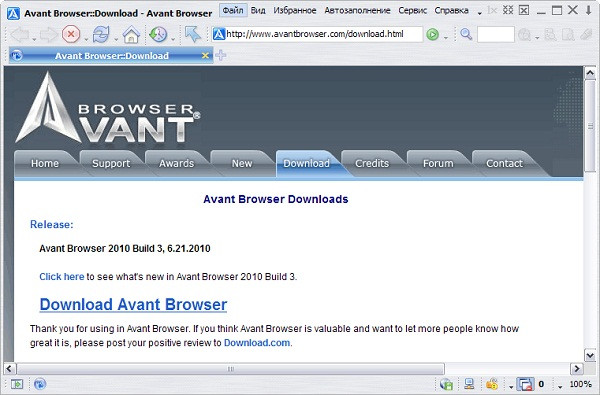The image size is (600, 395).
Task: Toggle the lock security icon in status bar
Action: click(492, 384)
